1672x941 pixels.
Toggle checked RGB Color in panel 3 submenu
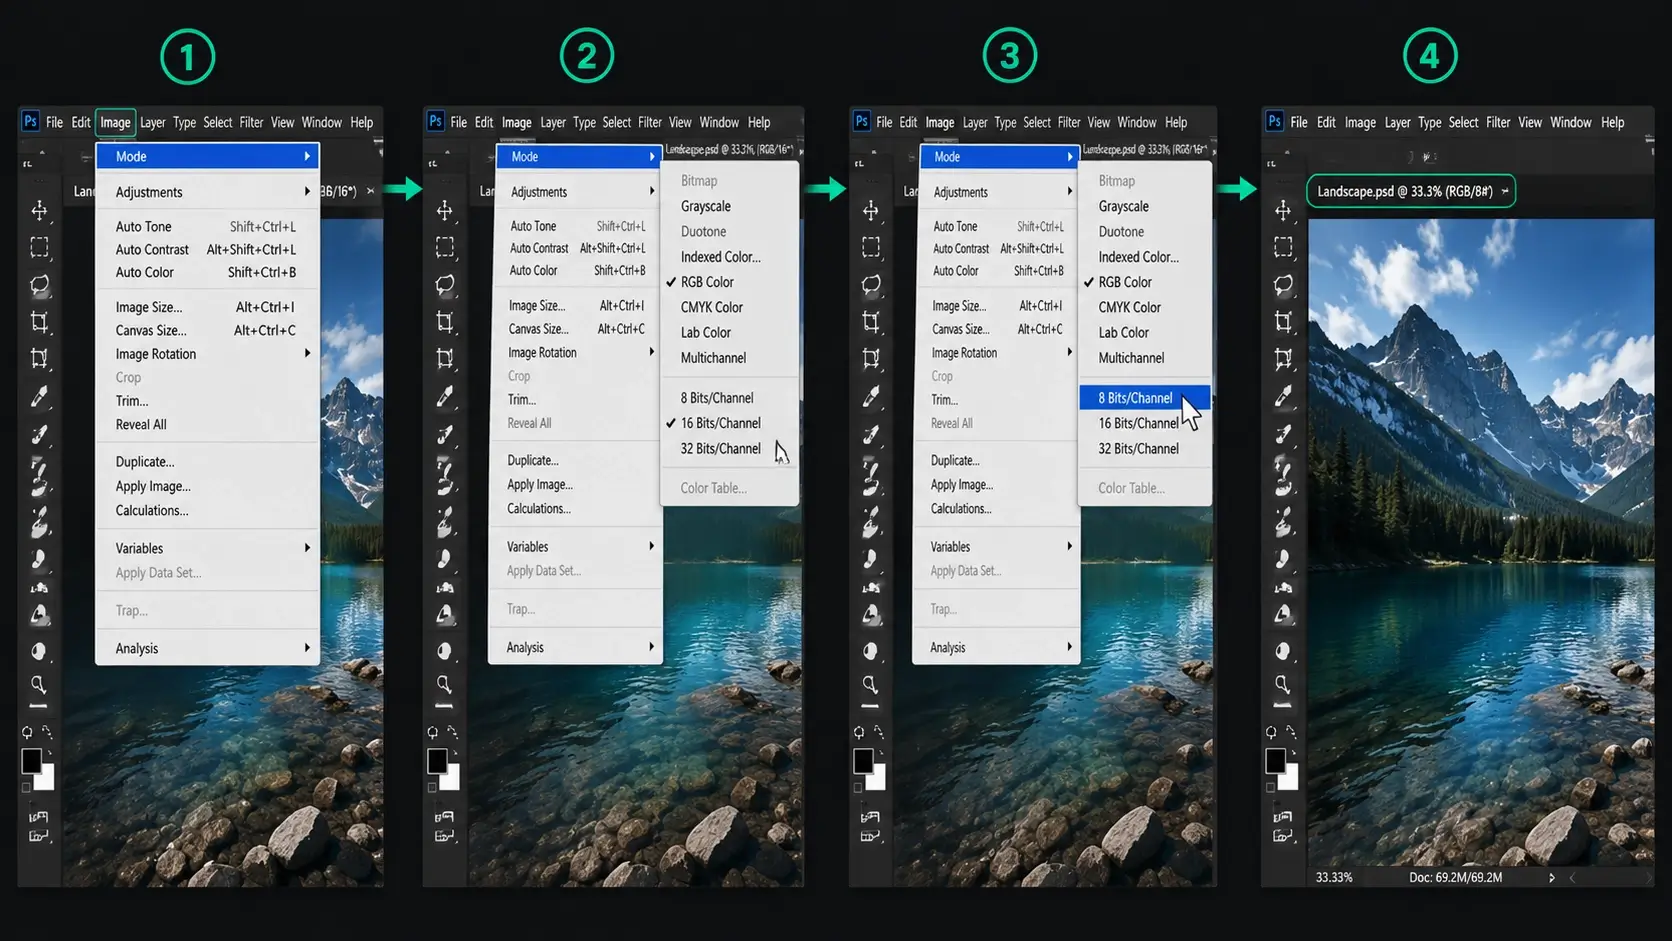pyautogui.click(x=1145, y=282)
